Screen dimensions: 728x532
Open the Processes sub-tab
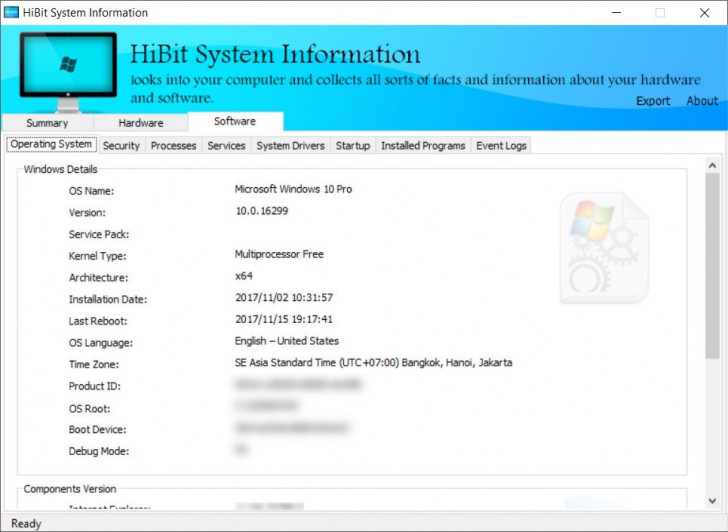click(174, 146)
